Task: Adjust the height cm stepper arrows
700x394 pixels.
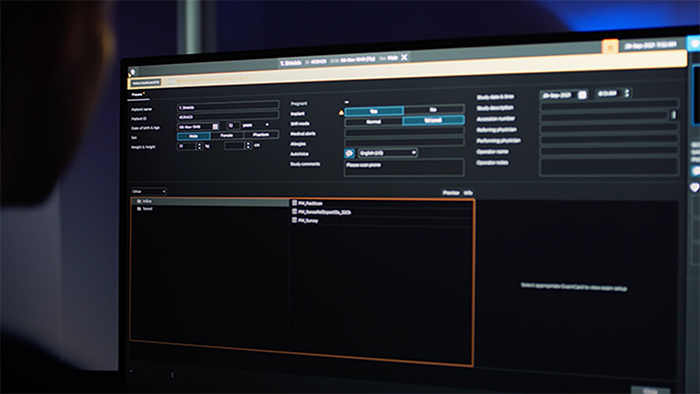Action: click(x=249, y=145)
